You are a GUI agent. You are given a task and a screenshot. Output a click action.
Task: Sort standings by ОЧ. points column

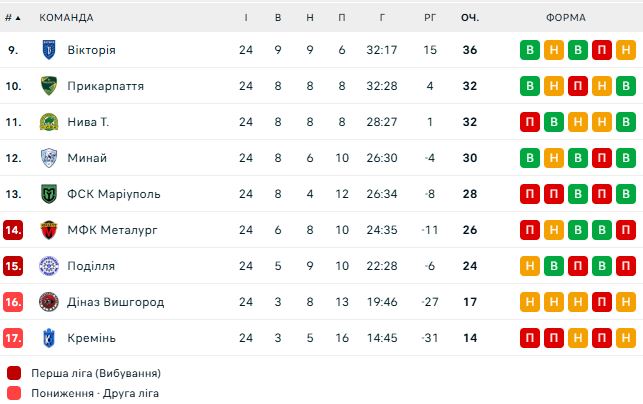[x=470, y=18]
